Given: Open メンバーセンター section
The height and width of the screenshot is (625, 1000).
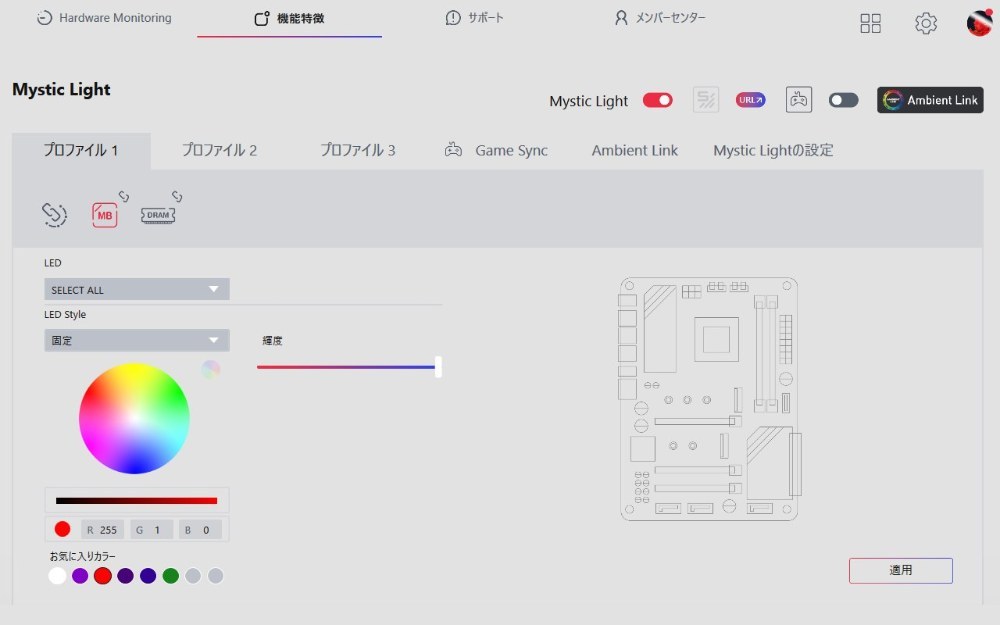Looking at the screenshot, I should [x=660, y=18].
